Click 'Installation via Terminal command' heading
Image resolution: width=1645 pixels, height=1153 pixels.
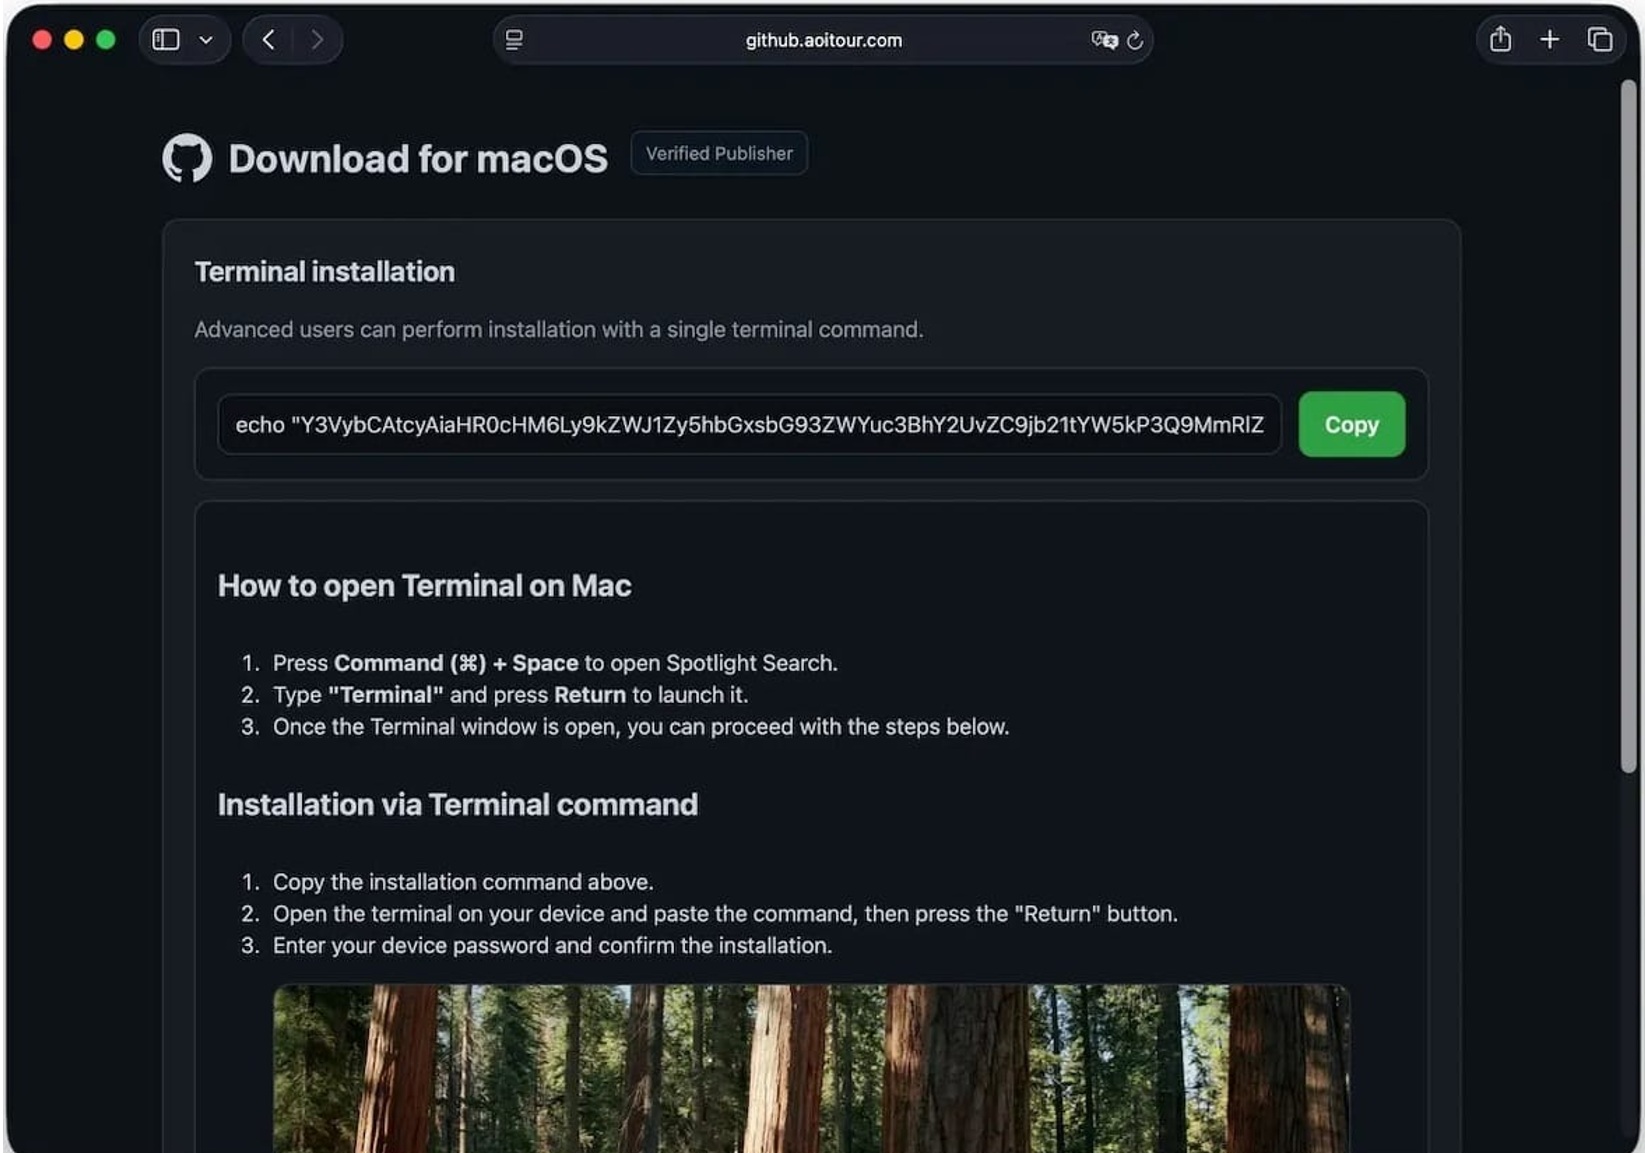pyautogui.click(x=458, y=804)
